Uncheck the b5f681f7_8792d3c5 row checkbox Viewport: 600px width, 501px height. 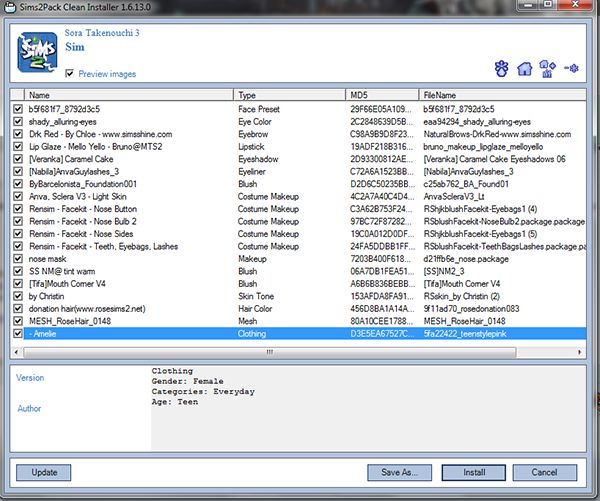(x=18, y=109)
